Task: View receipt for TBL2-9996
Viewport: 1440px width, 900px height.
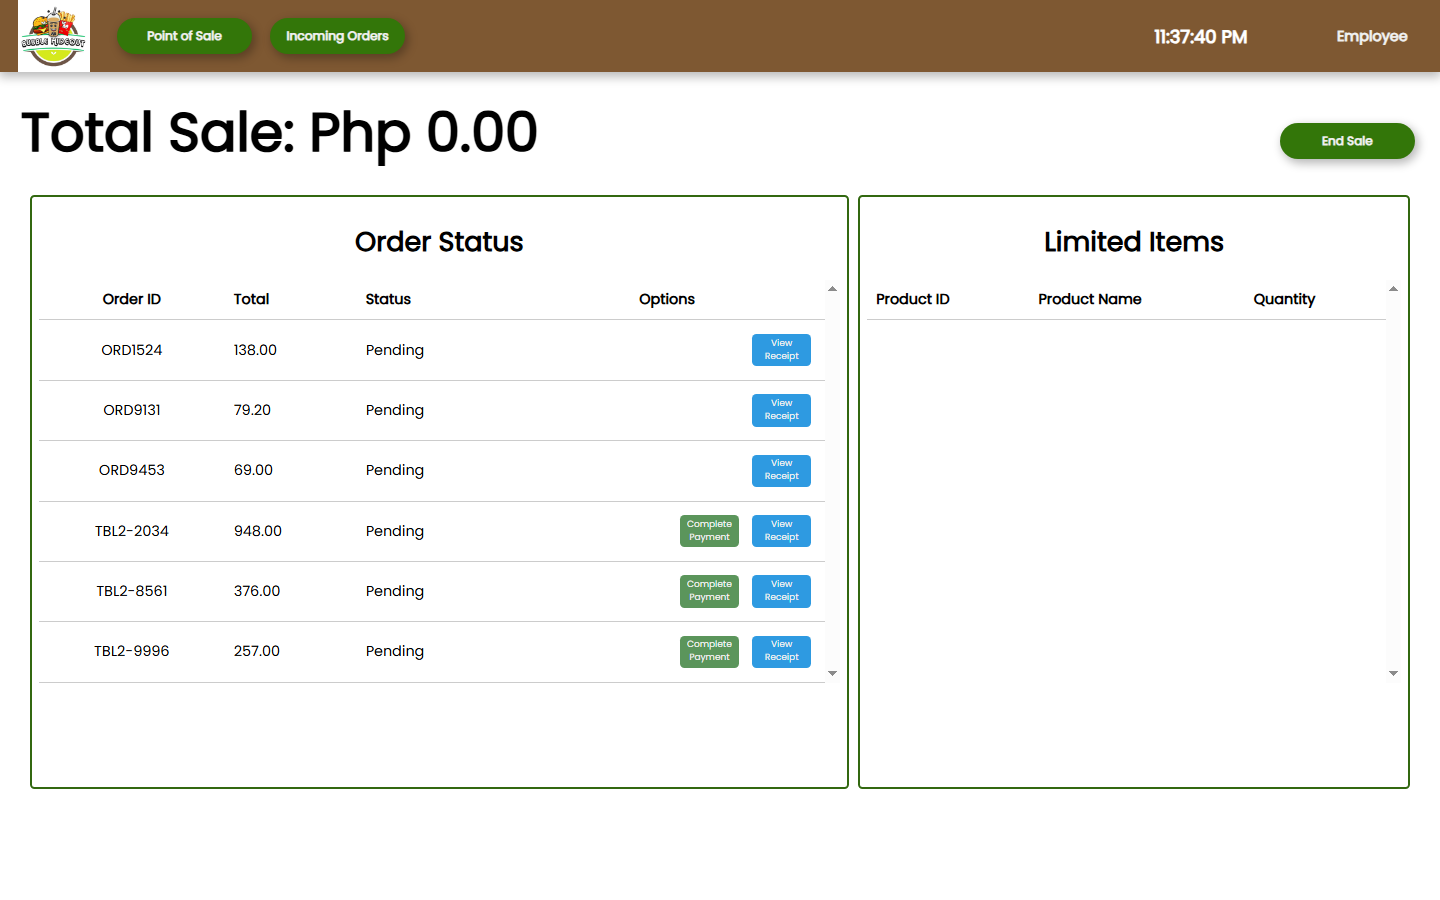Action: coord(781,651)
